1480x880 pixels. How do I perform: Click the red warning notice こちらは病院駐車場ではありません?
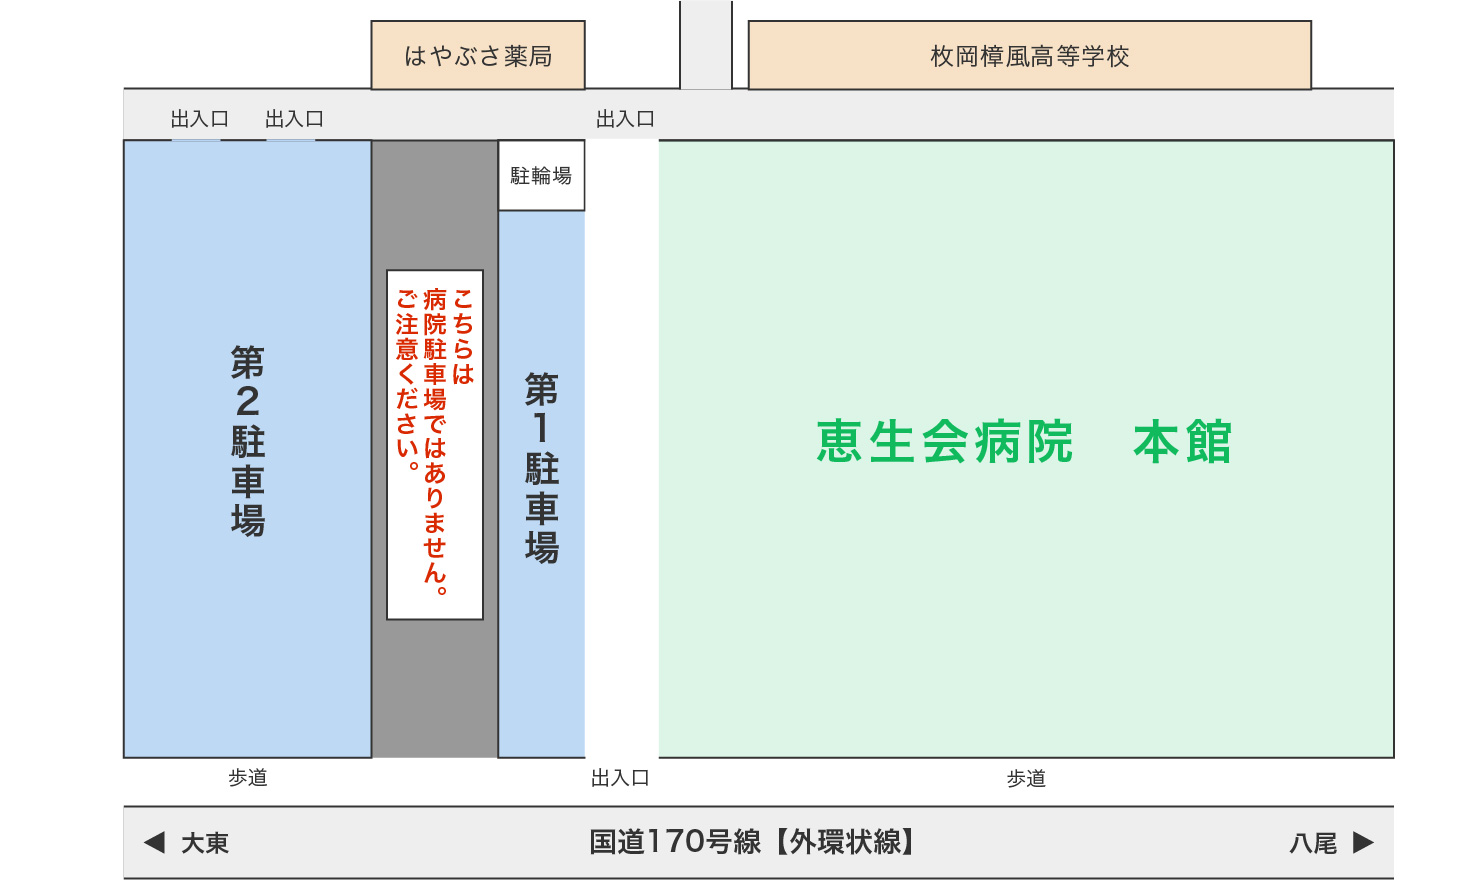(x=435, y=444)
